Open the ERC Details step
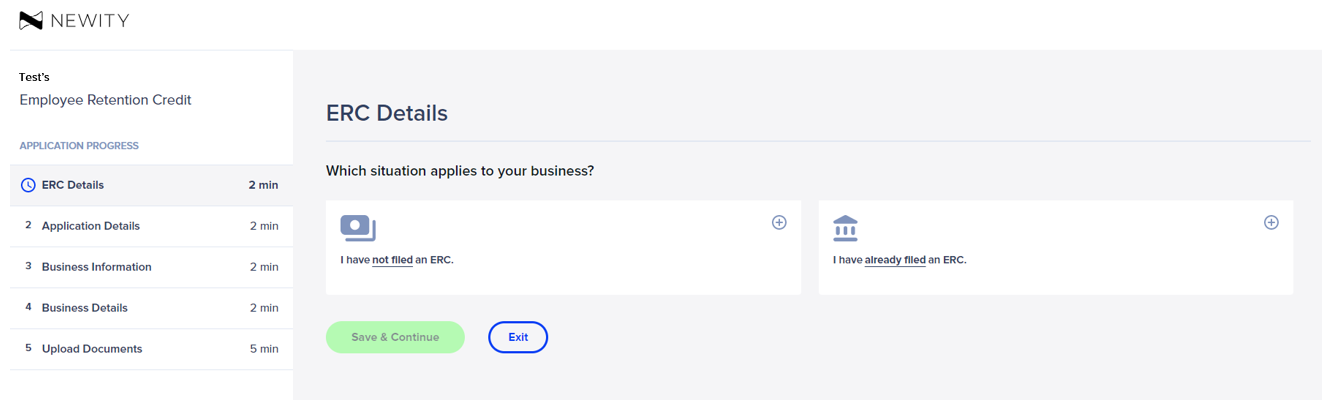This screenshot has width=1322, height=400. [x=151, y=185]
